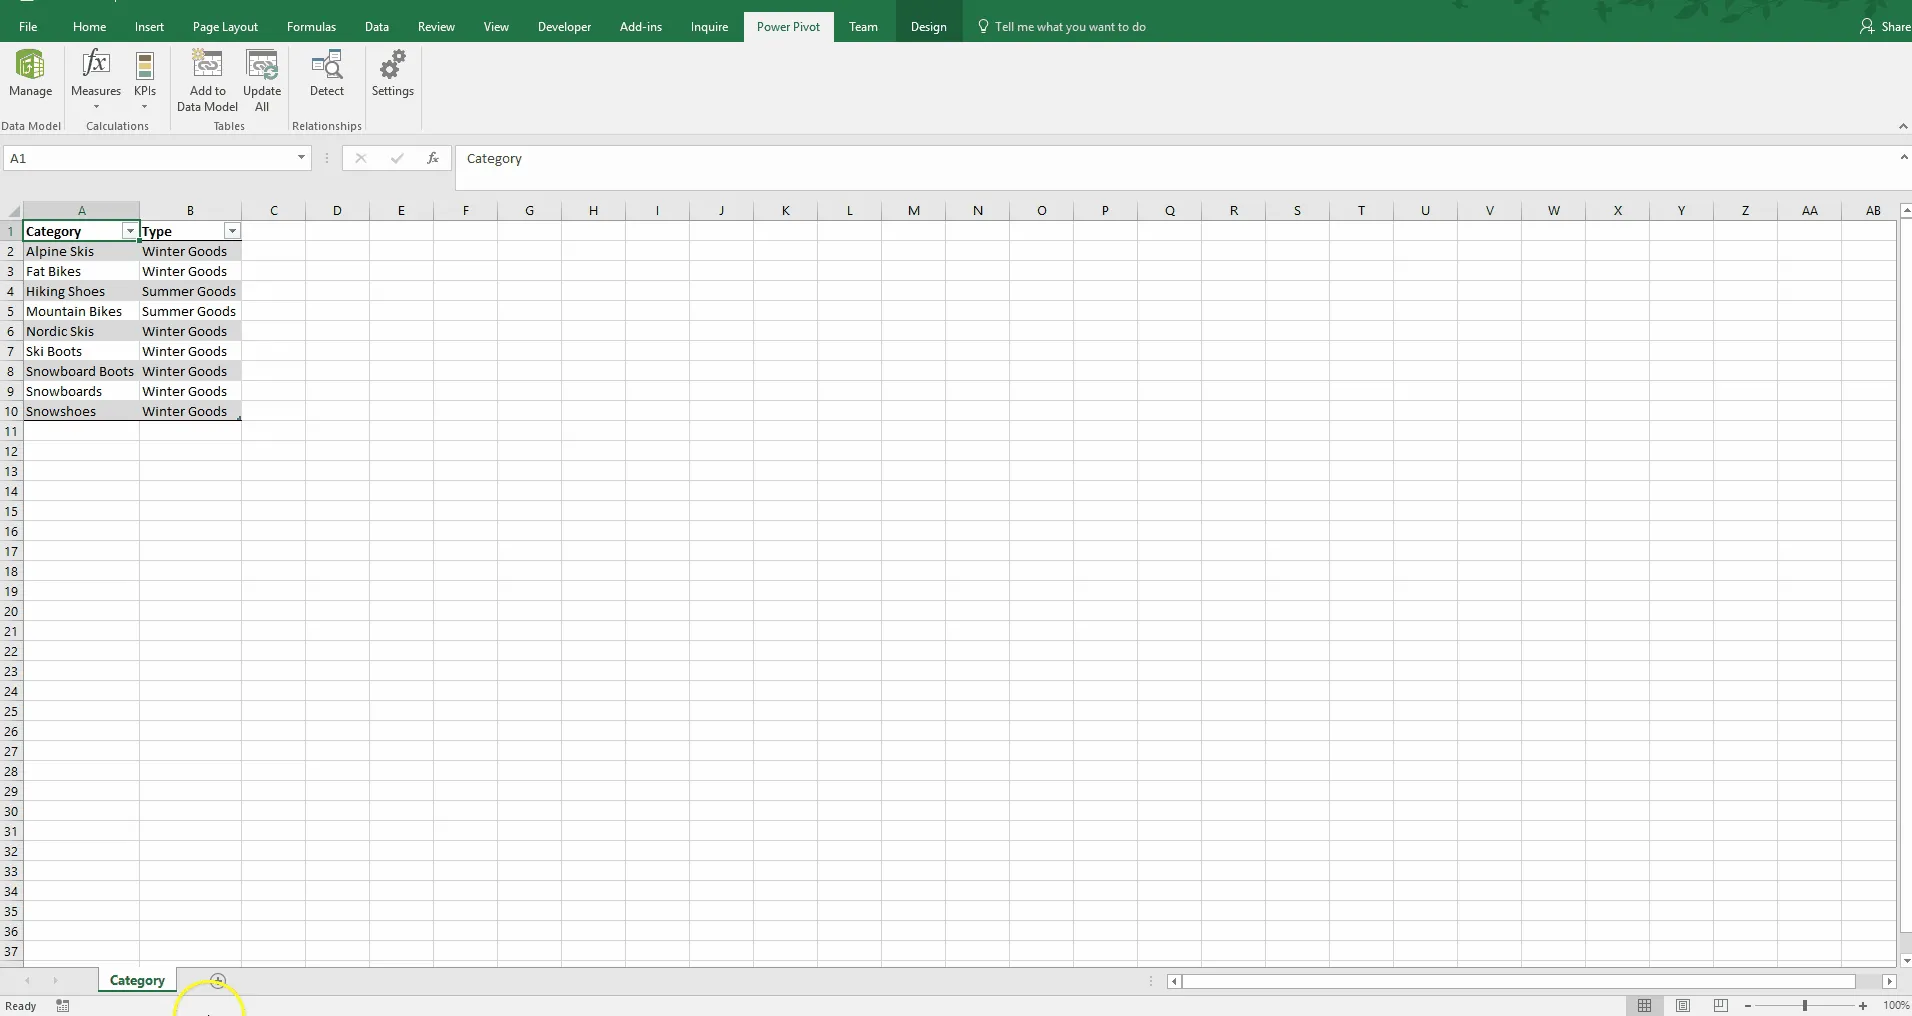Click horizontal scroll left arrow
This screenshot has width=1912, height=1016.
(1175, 982)
